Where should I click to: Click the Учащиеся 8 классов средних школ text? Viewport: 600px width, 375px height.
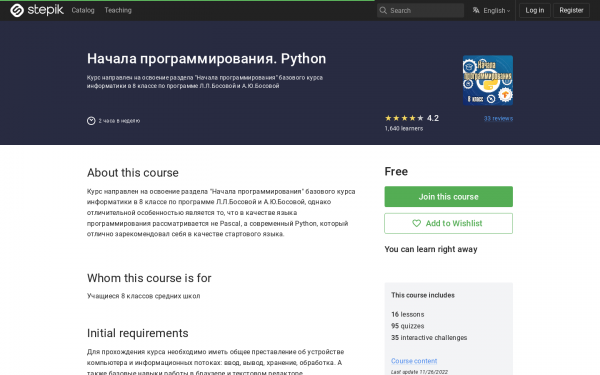143,296
